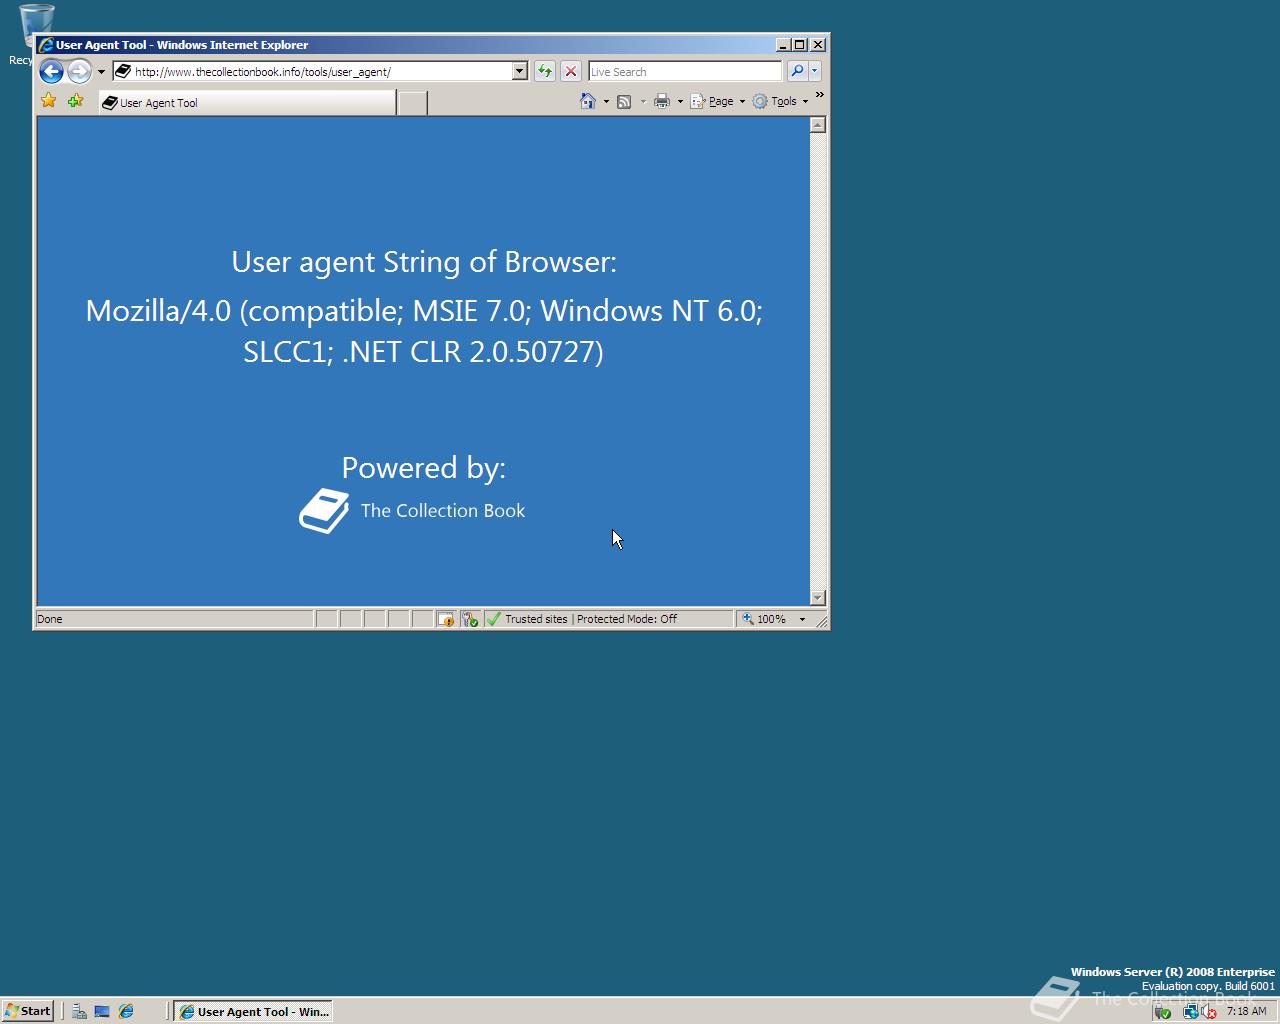Screen dimensions: 1280x1024
Task: Click the page favicon in address bar
Action: point(123,71)
